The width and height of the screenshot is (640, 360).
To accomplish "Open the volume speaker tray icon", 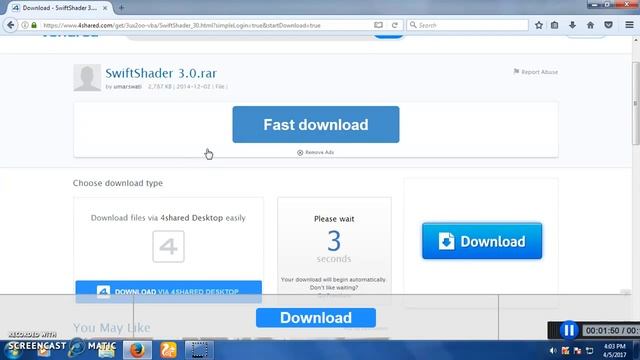I will tap(553, 351).
